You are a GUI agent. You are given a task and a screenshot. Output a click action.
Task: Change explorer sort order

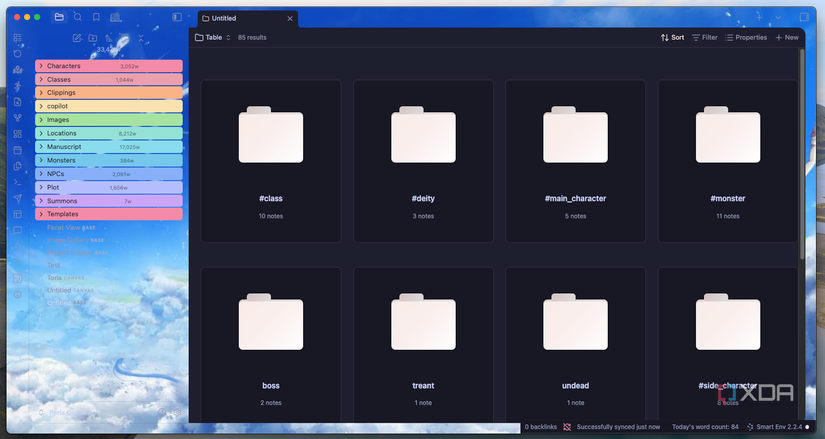(109, 38)
